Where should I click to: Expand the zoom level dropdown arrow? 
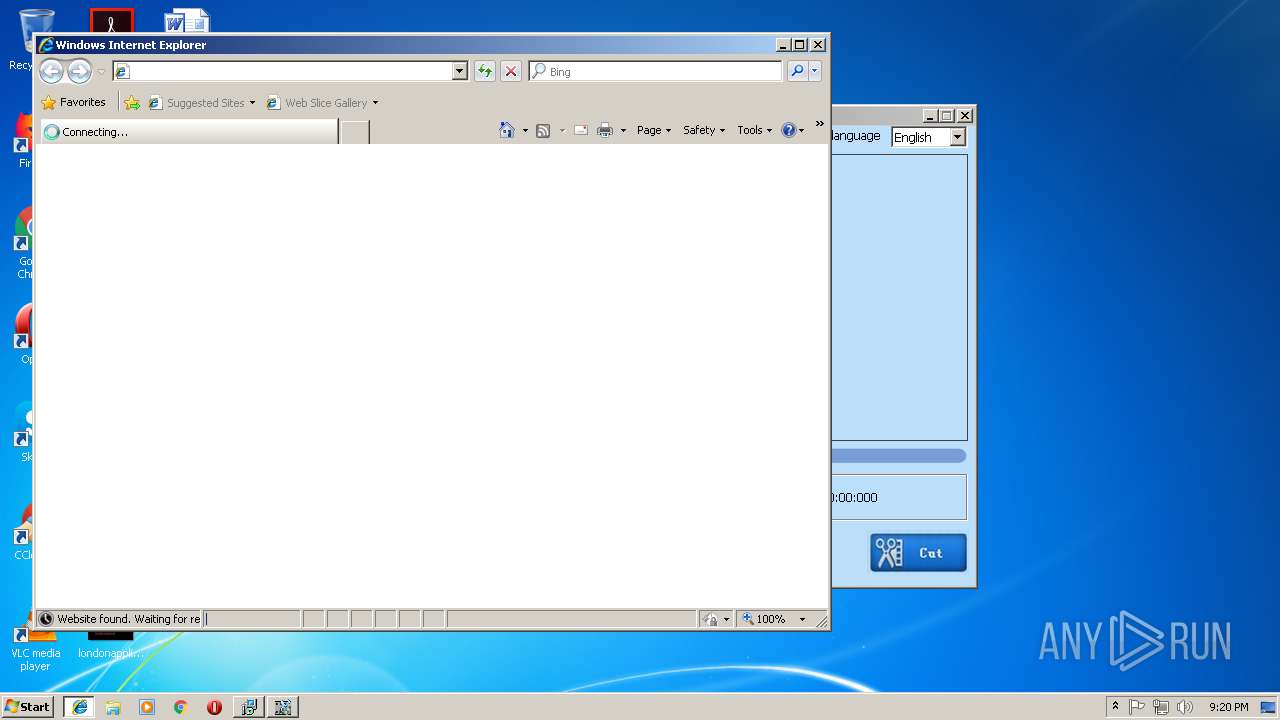click(x=802, y=619)
